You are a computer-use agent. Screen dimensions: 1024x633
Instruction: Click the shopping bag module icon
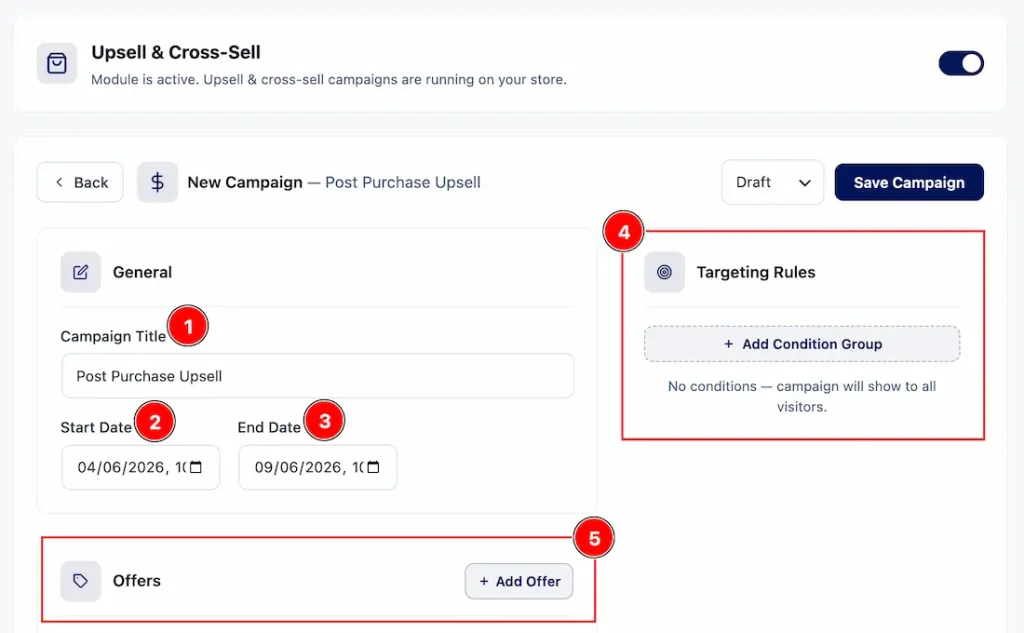coord(57,63)
